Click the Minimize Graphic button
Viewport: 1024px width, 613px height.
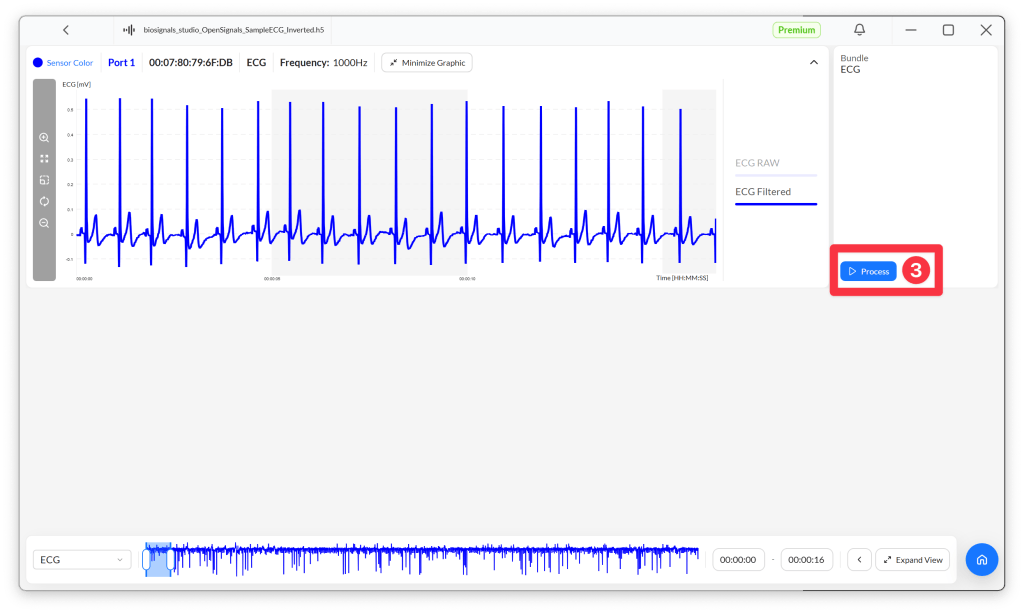click(427, 63)
